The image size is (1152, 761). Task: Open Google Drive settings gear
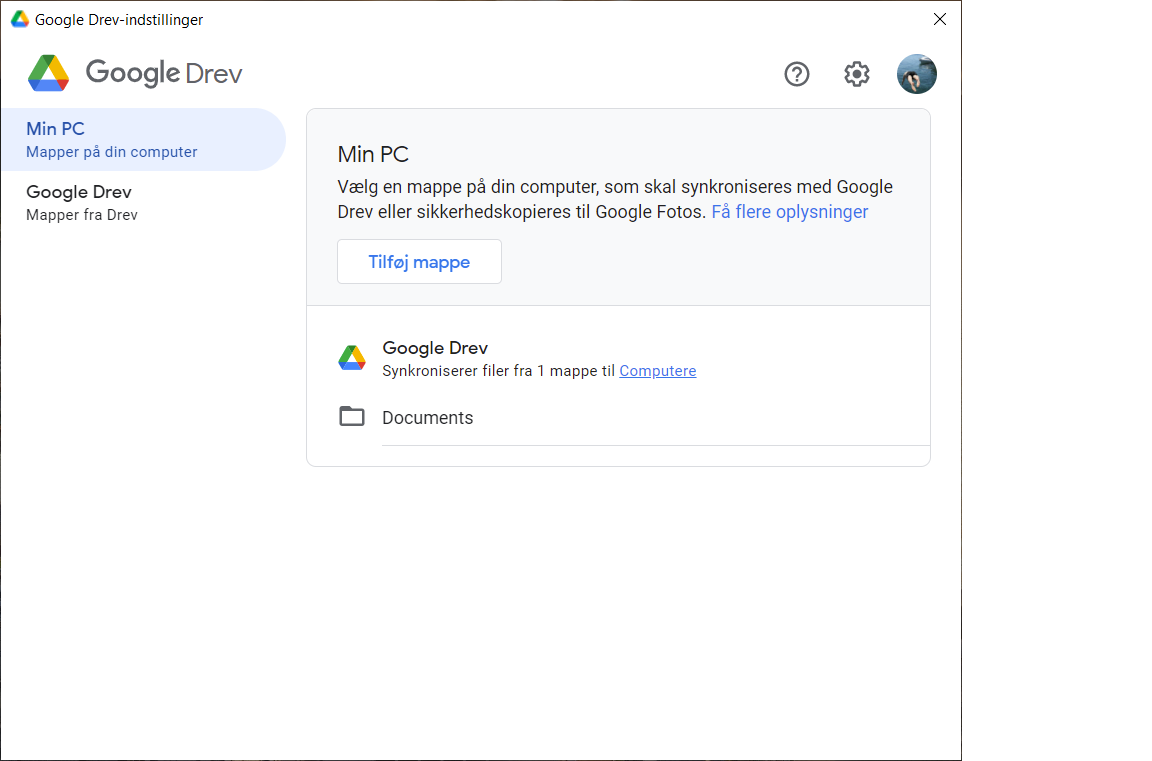click(856, 74)
